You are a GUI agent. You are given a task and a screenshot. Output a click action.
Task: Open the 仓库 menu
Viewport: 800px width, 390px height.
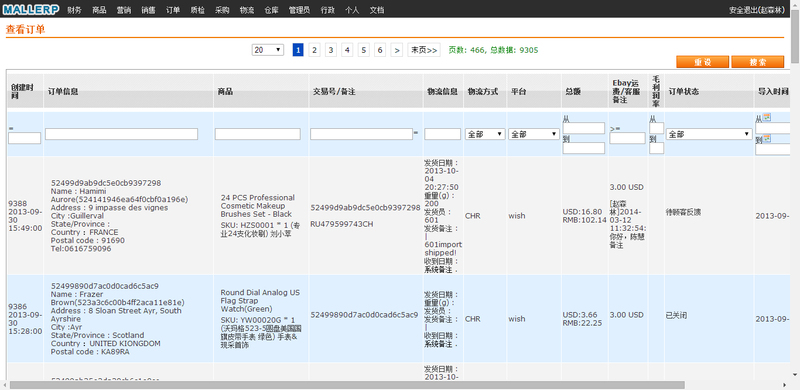[271, 10]
